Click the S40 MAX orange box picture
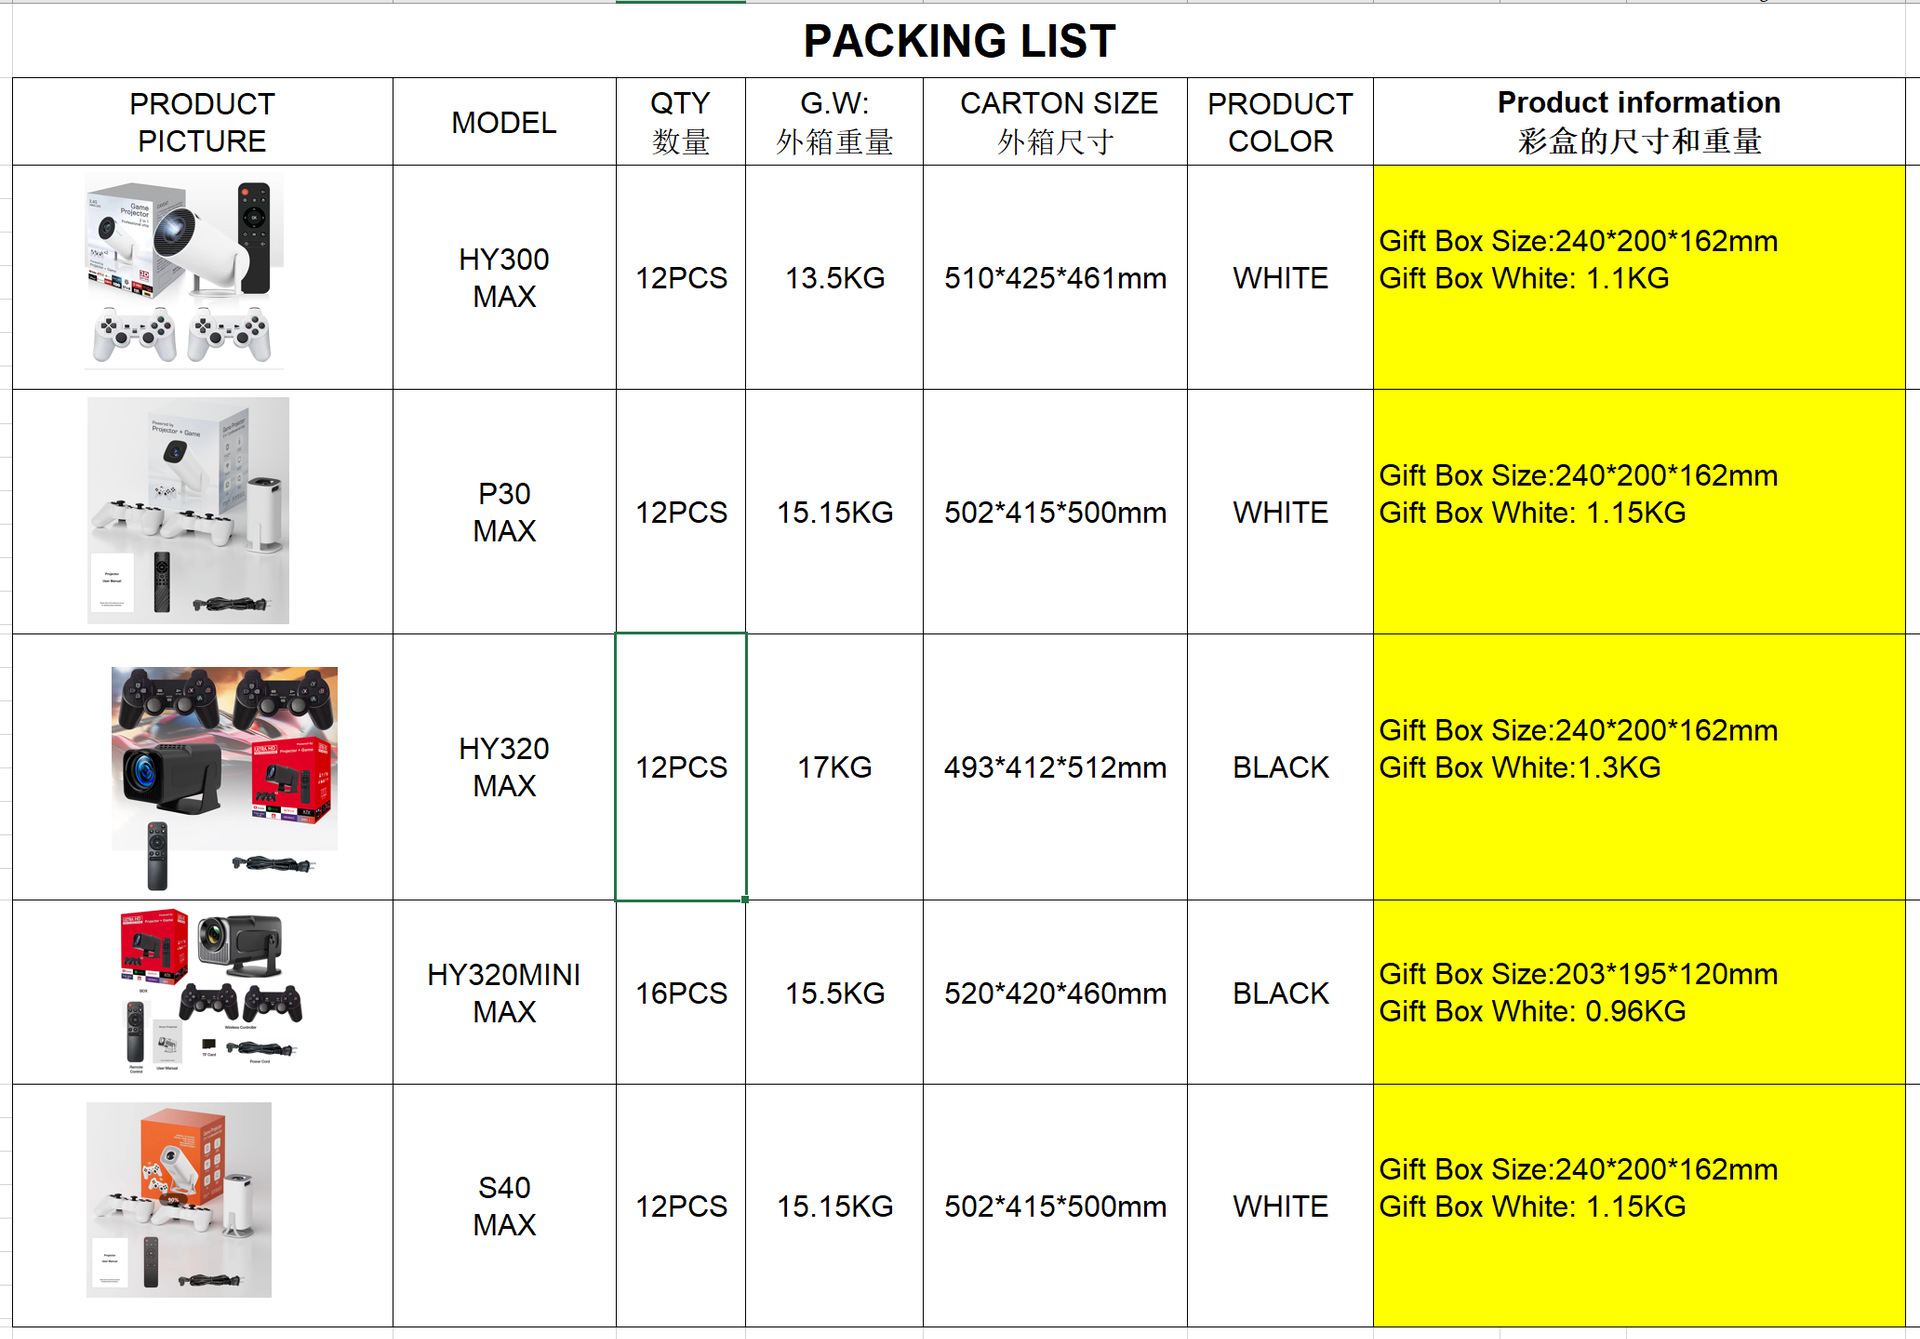Viewport: 1920px width, 1339px height. 179,1199
